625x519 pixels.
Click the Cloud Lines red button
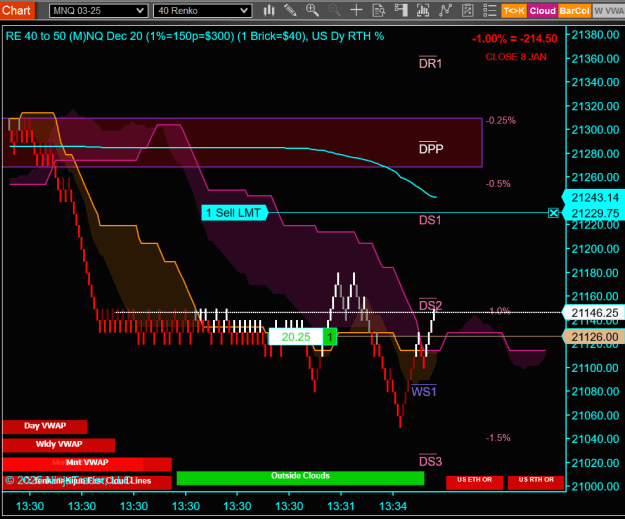click(87, 482)
